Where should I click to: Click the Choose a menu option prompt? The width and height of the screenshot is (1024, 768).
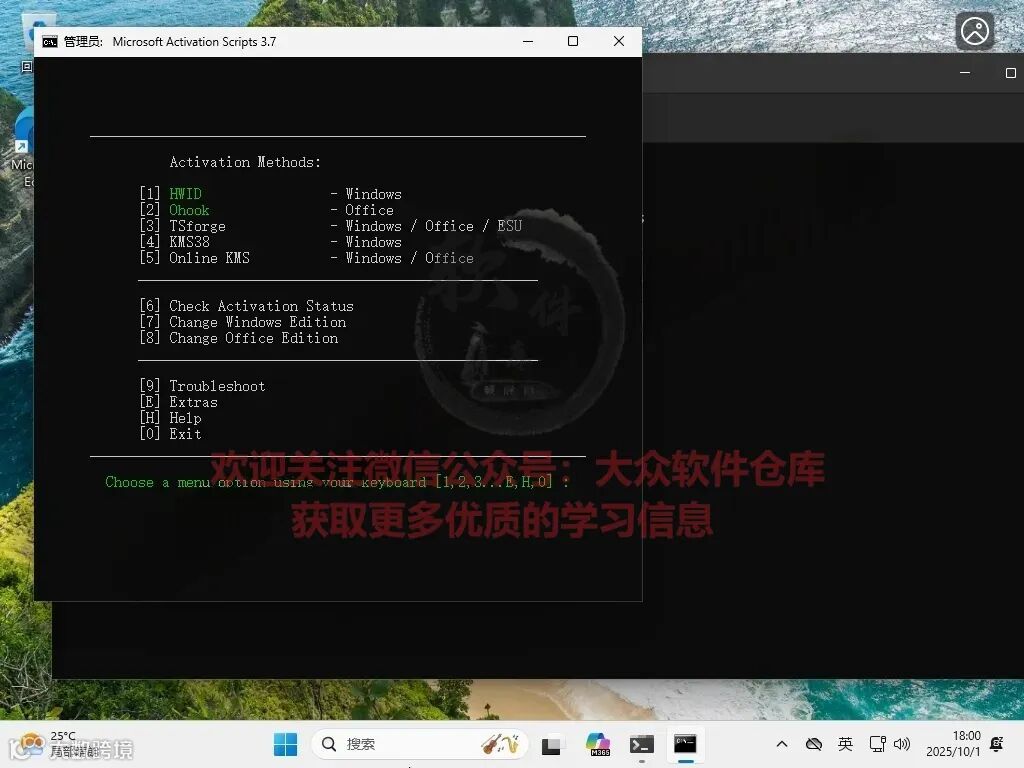pos(337,482)
